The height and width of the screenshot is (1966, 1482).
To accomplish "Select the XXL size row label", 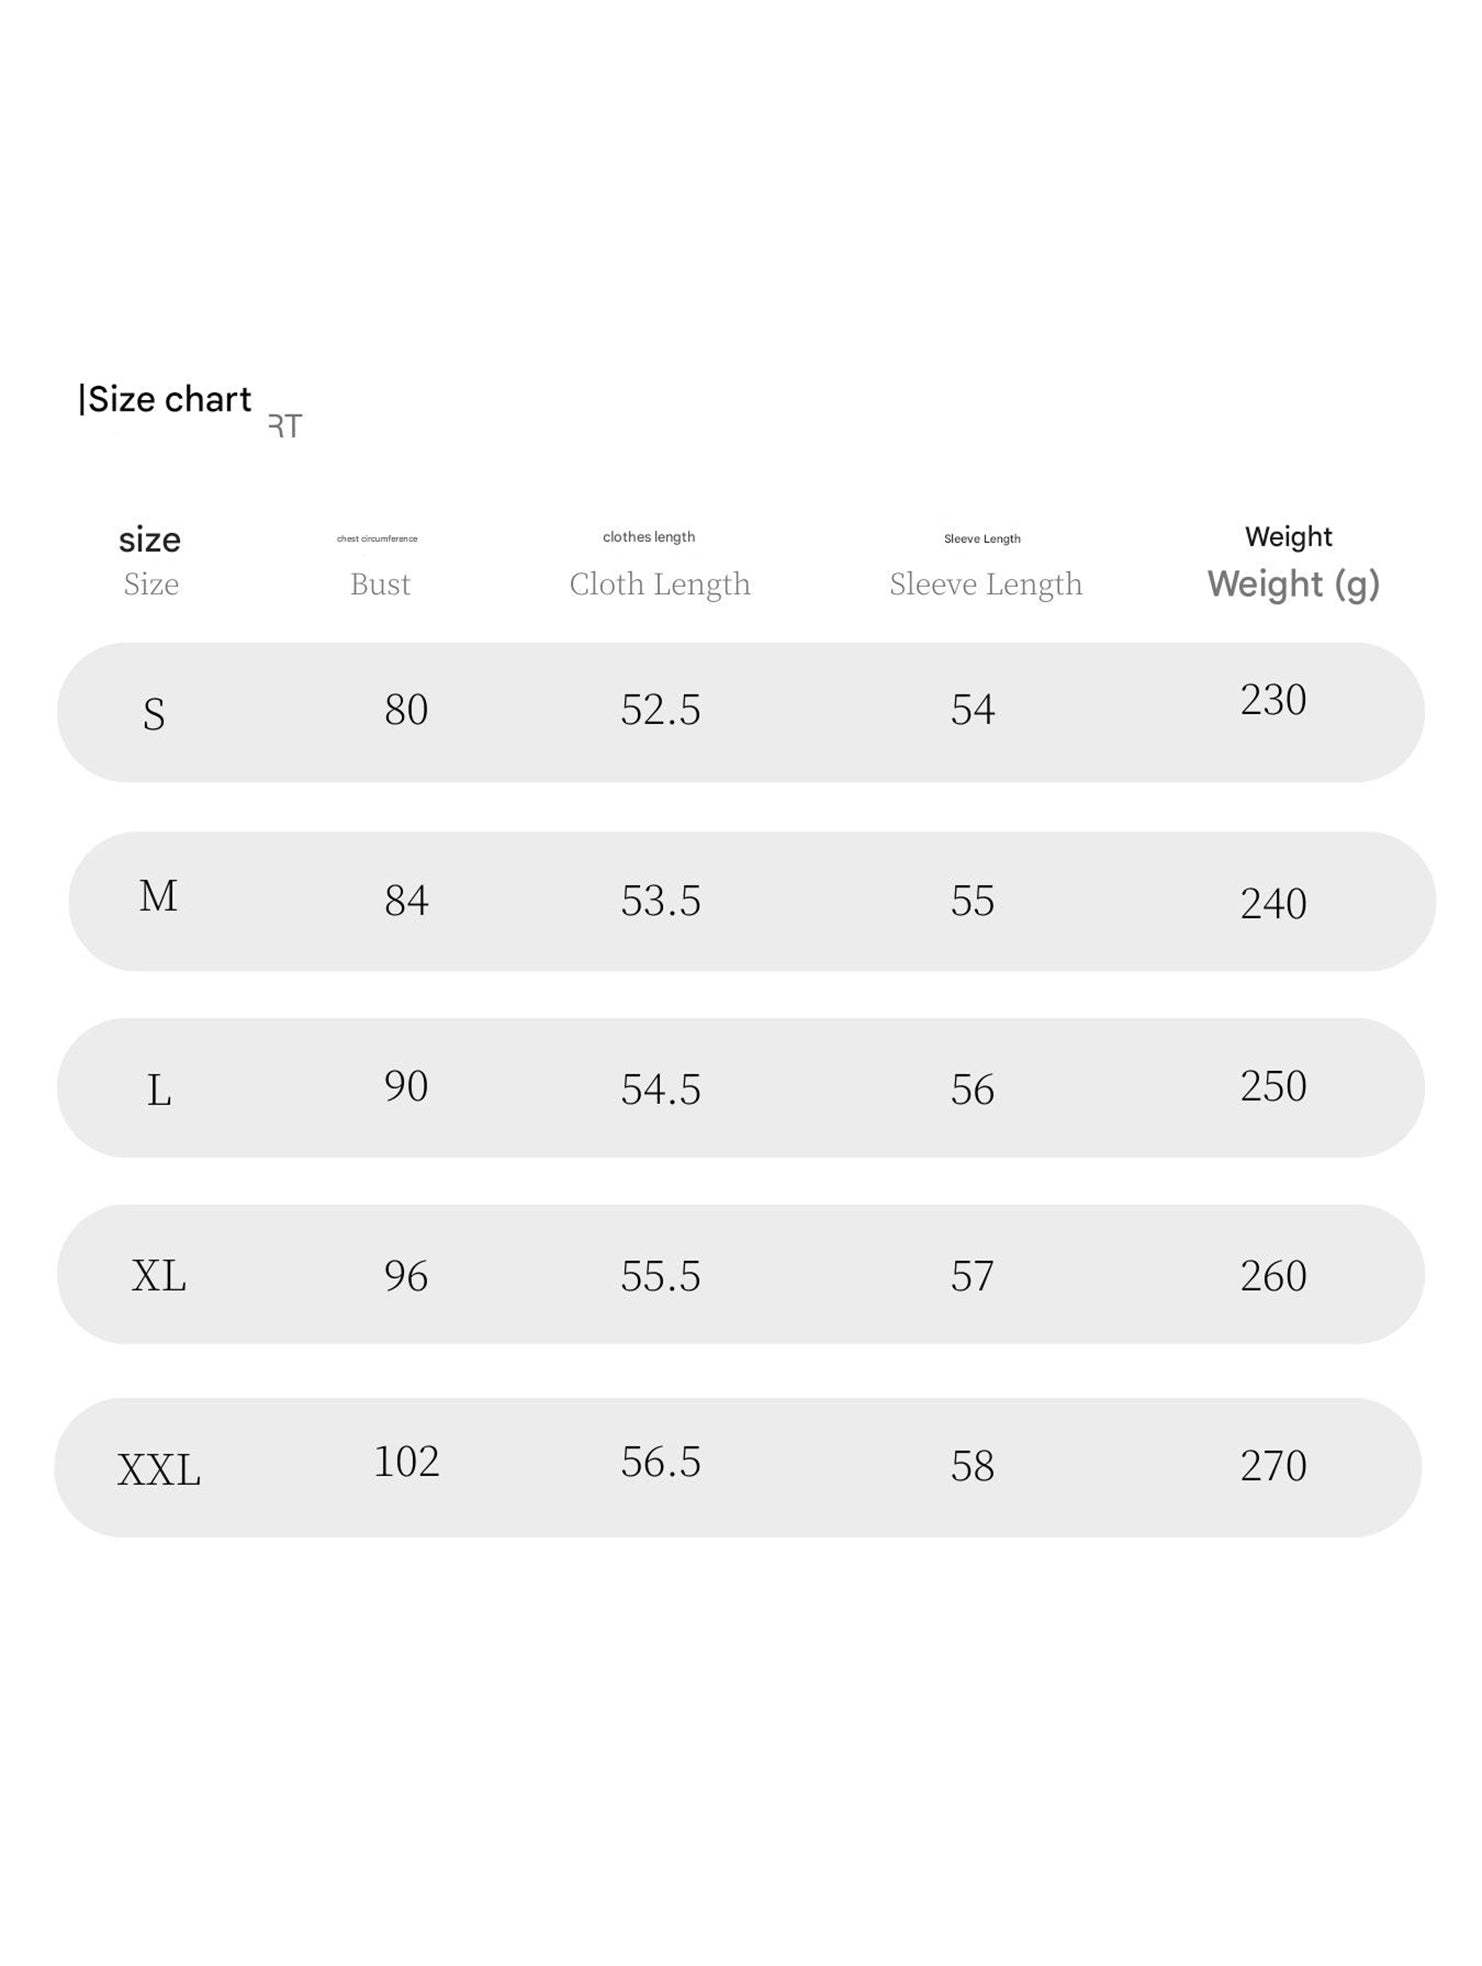I will click(x=159, y=1470).
